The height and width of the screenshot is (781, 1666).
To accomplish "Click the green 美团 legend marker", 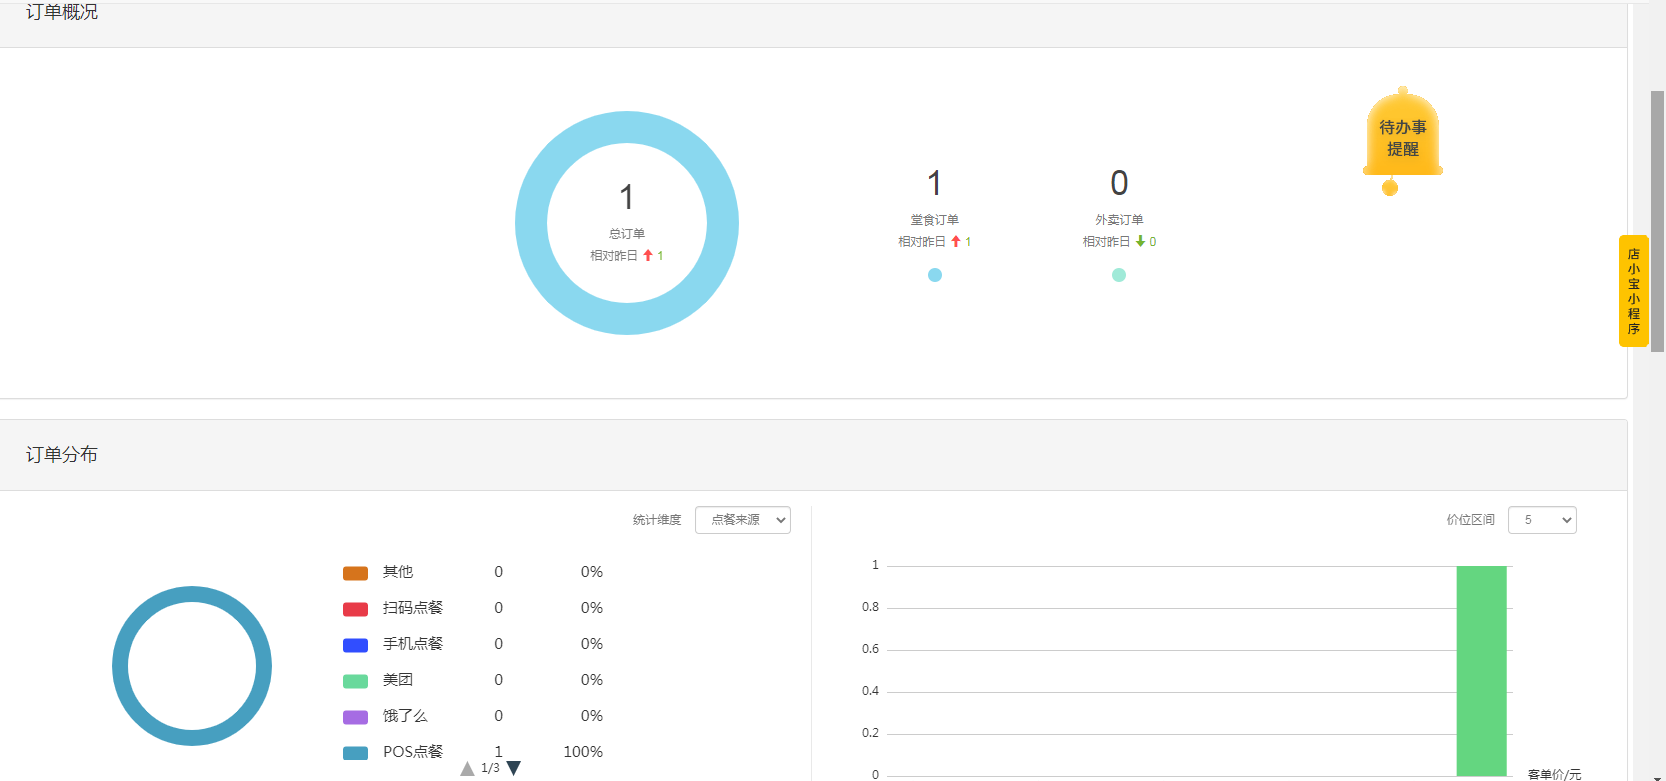I will 355,681.
